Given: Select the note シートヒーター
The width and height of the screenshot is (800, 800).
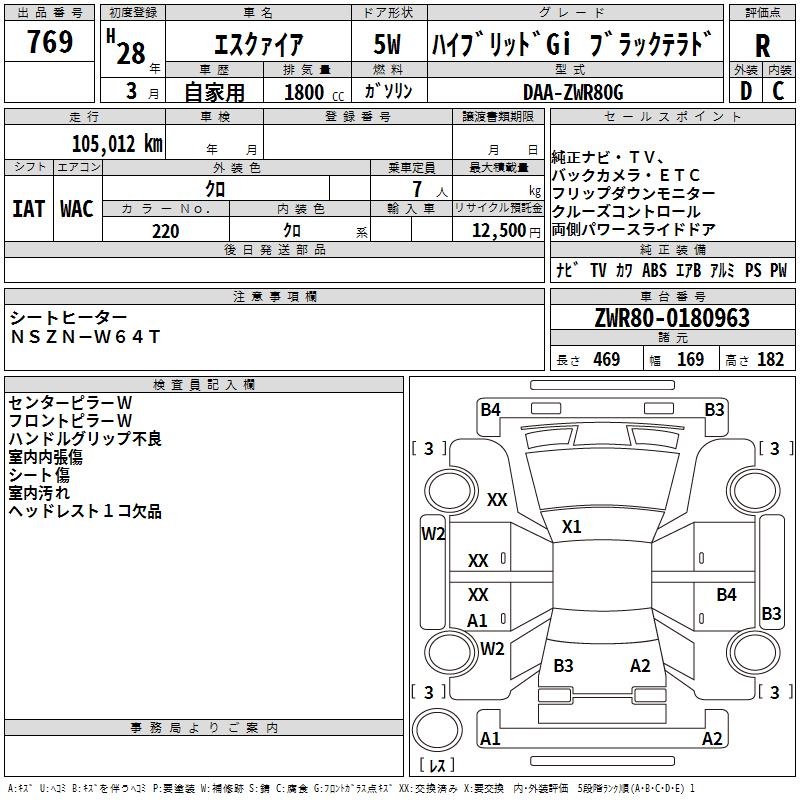Looking at the screenshot, I should [x=68, y=318].
